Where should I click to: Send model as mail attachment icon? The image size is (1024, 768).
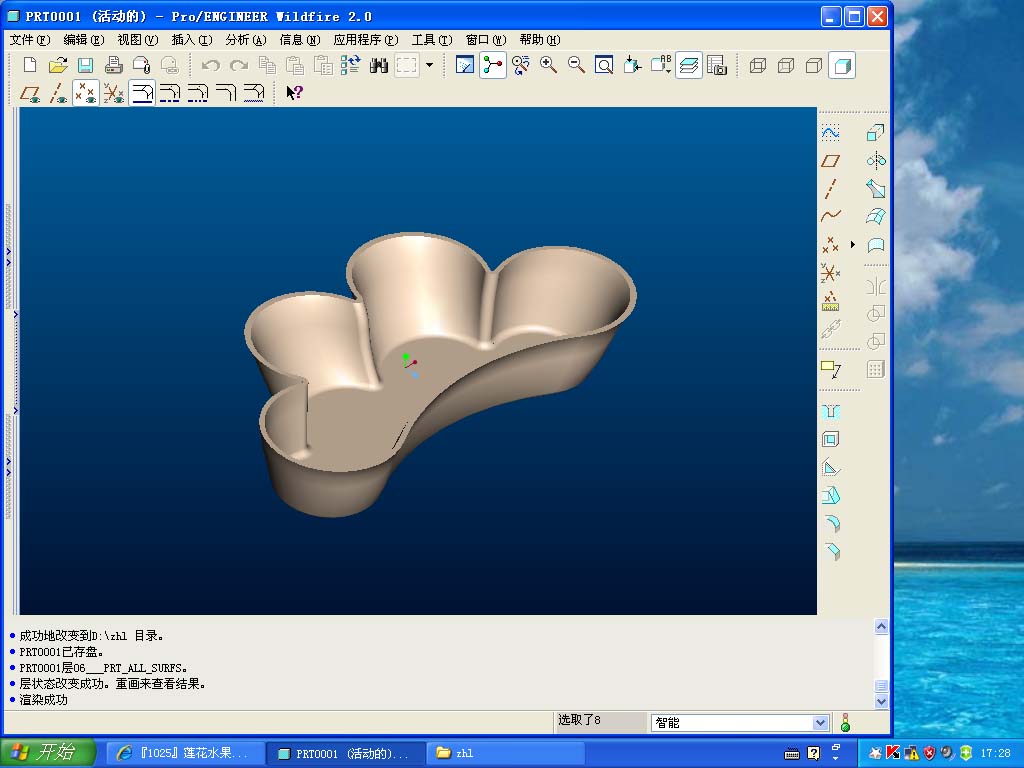point(141,65)
